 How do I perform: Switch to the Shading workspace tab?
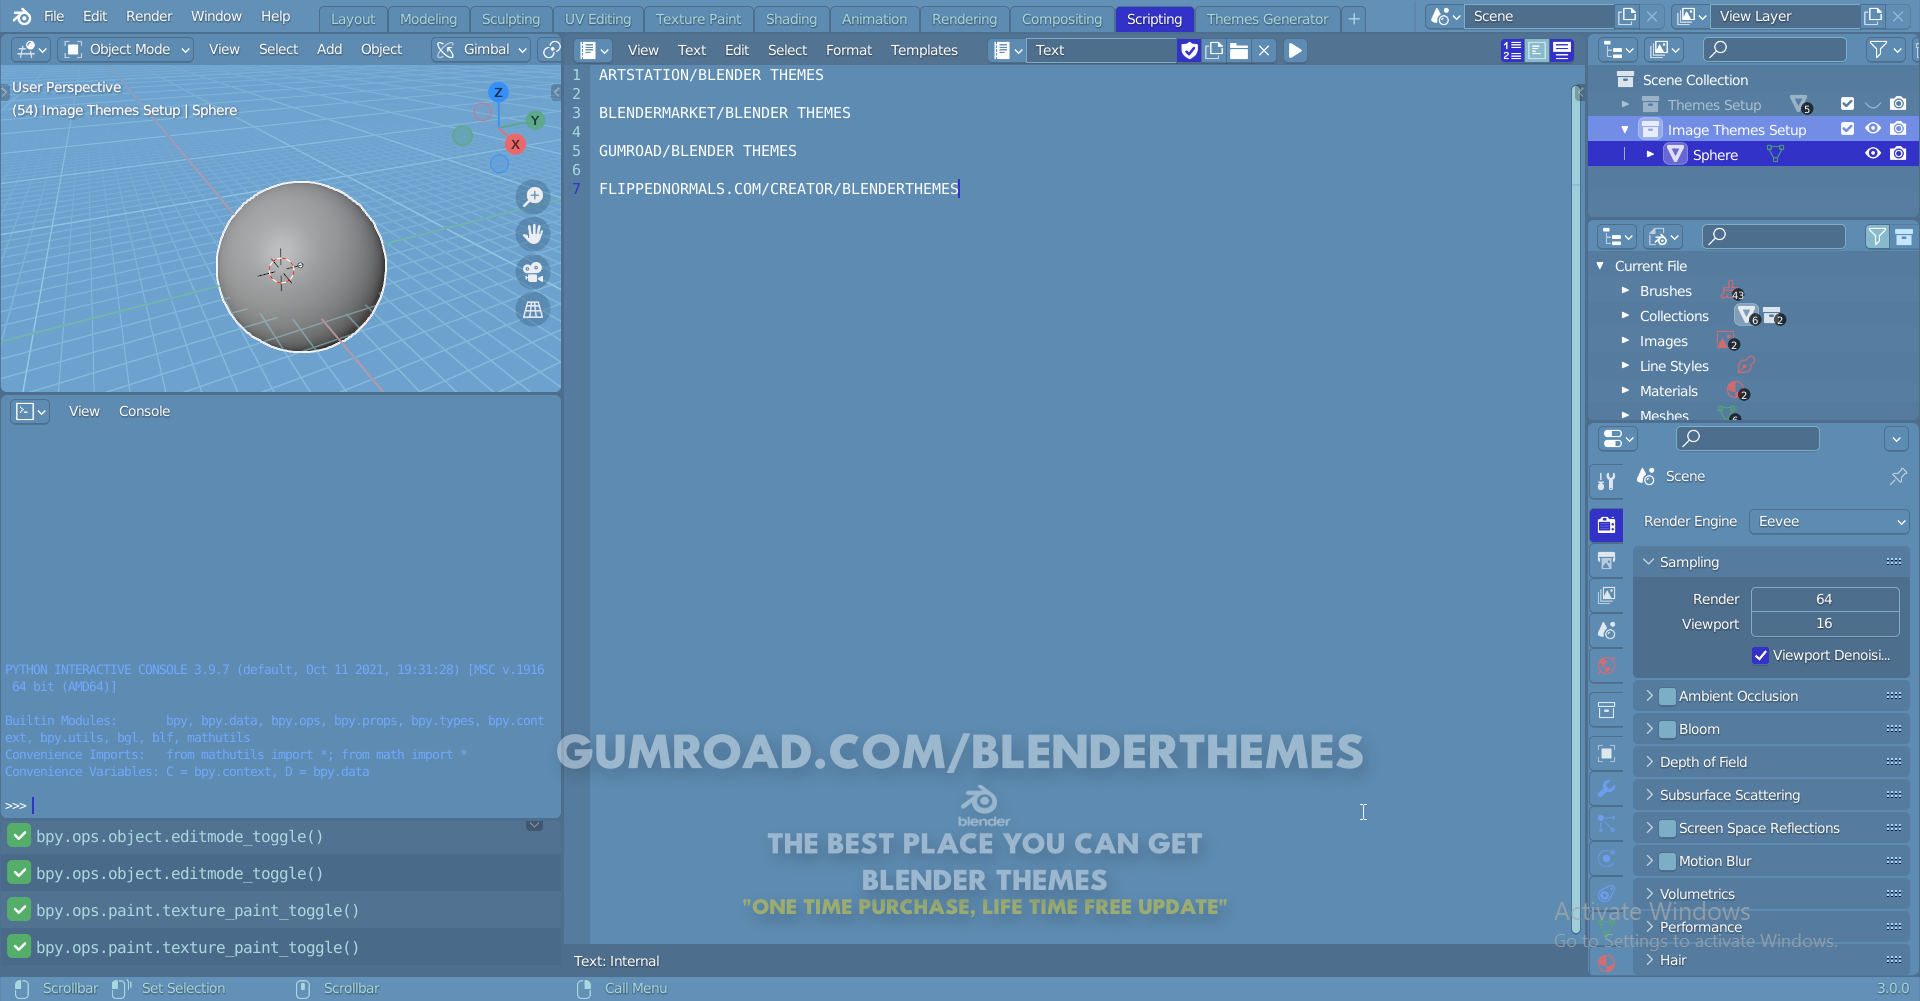point(791,19)
